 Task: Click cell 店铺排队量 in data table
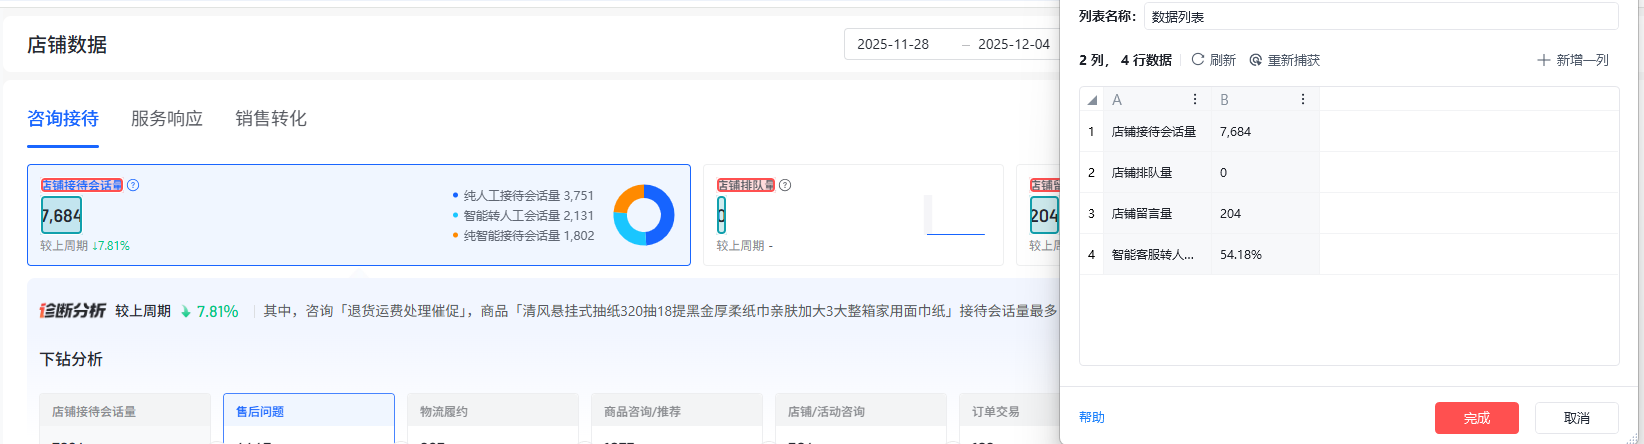1157,172
